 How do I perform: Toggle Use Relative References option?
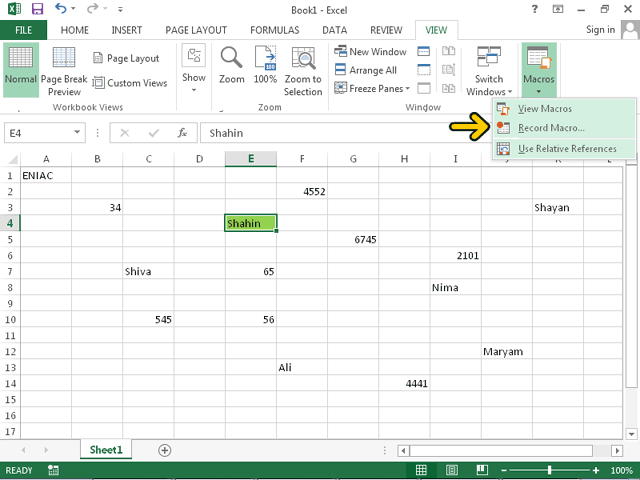(566, 149)
